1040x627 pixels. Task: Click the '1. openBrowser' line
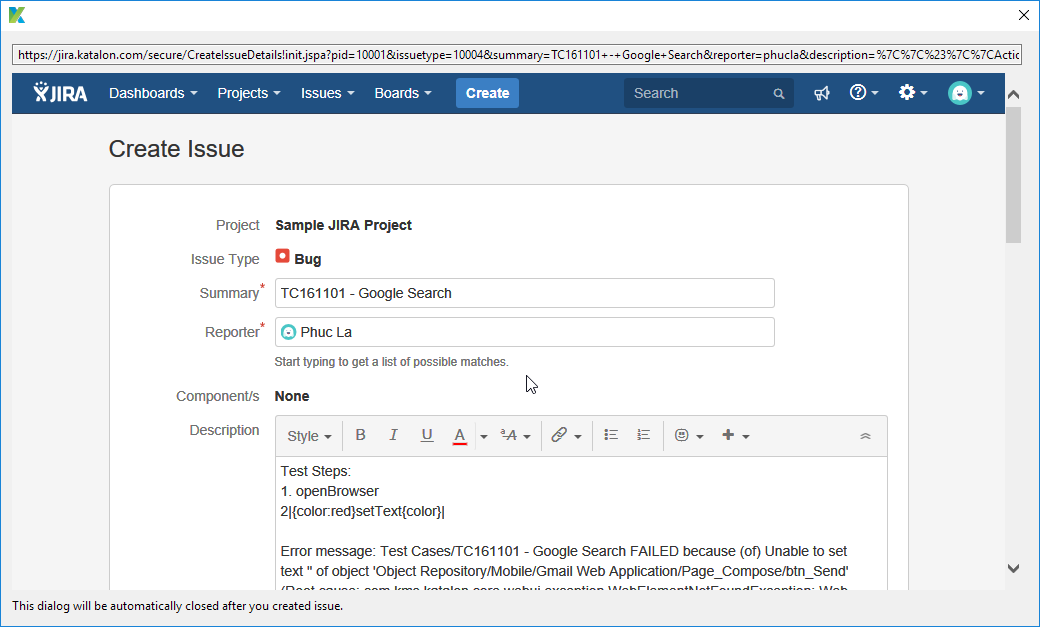330,492
